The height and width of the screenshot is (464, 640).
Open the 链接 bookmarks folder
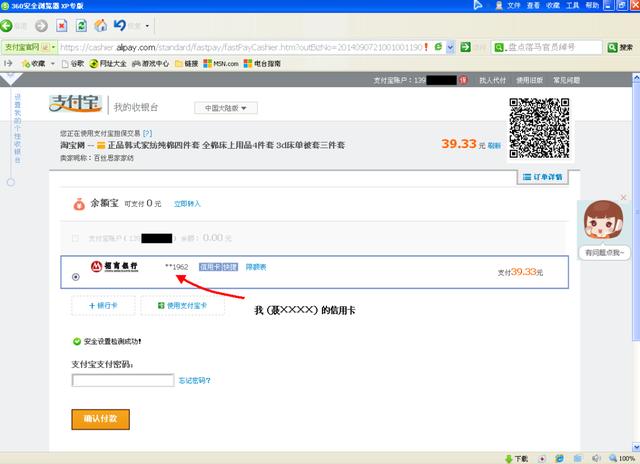(187, 64)
